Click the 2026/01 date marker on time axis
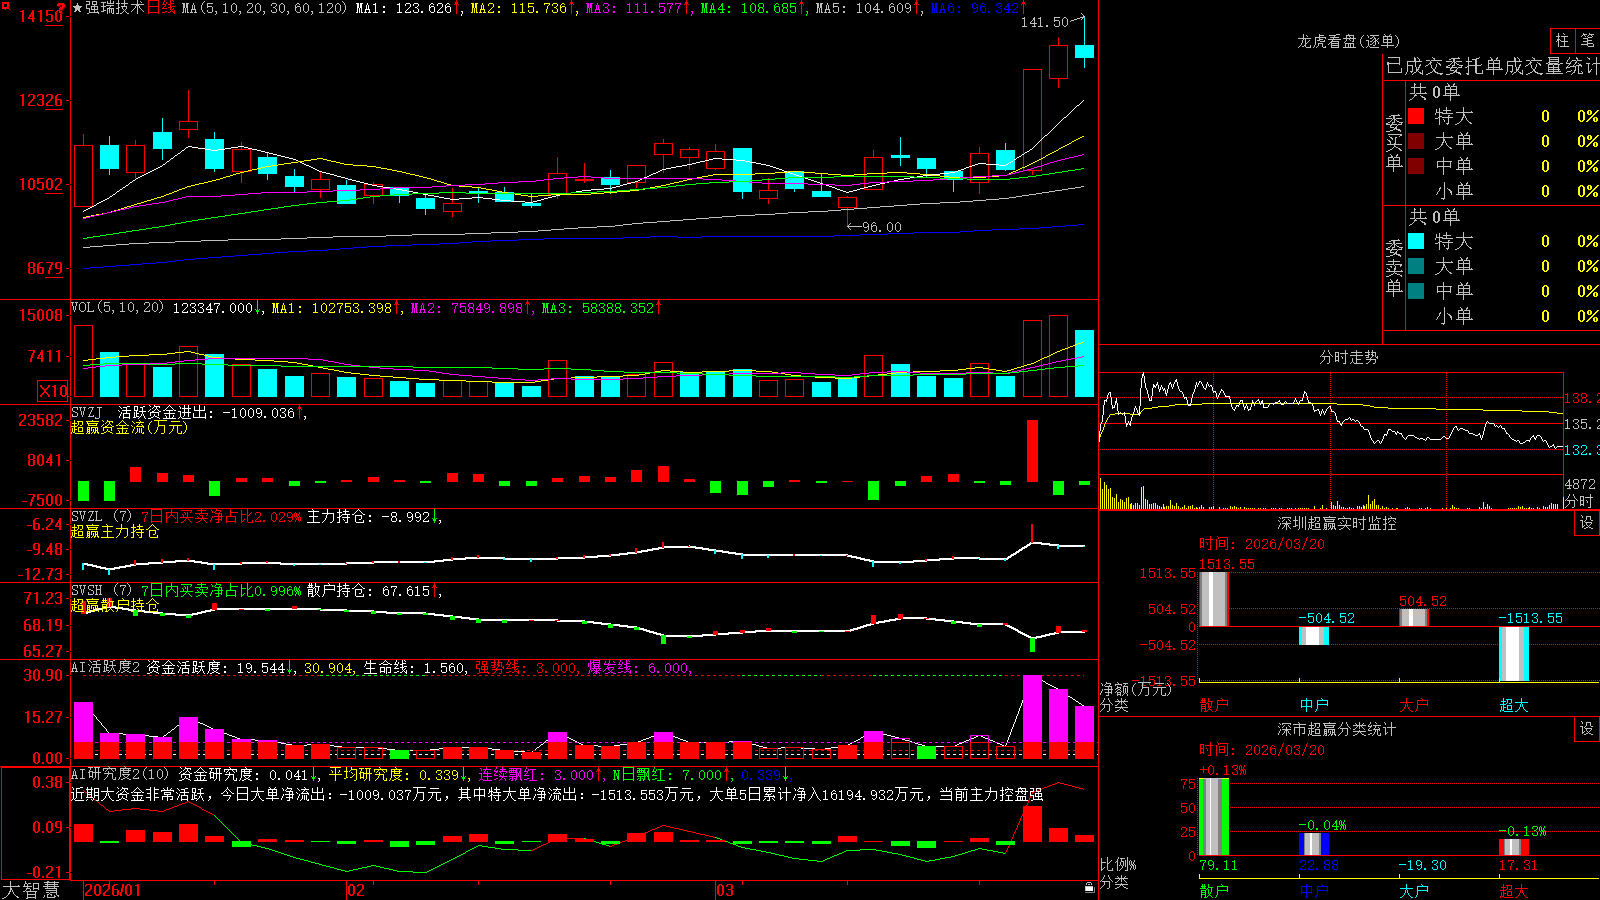The height and width of the screenshot is (900, 1600). coord(113,890)
